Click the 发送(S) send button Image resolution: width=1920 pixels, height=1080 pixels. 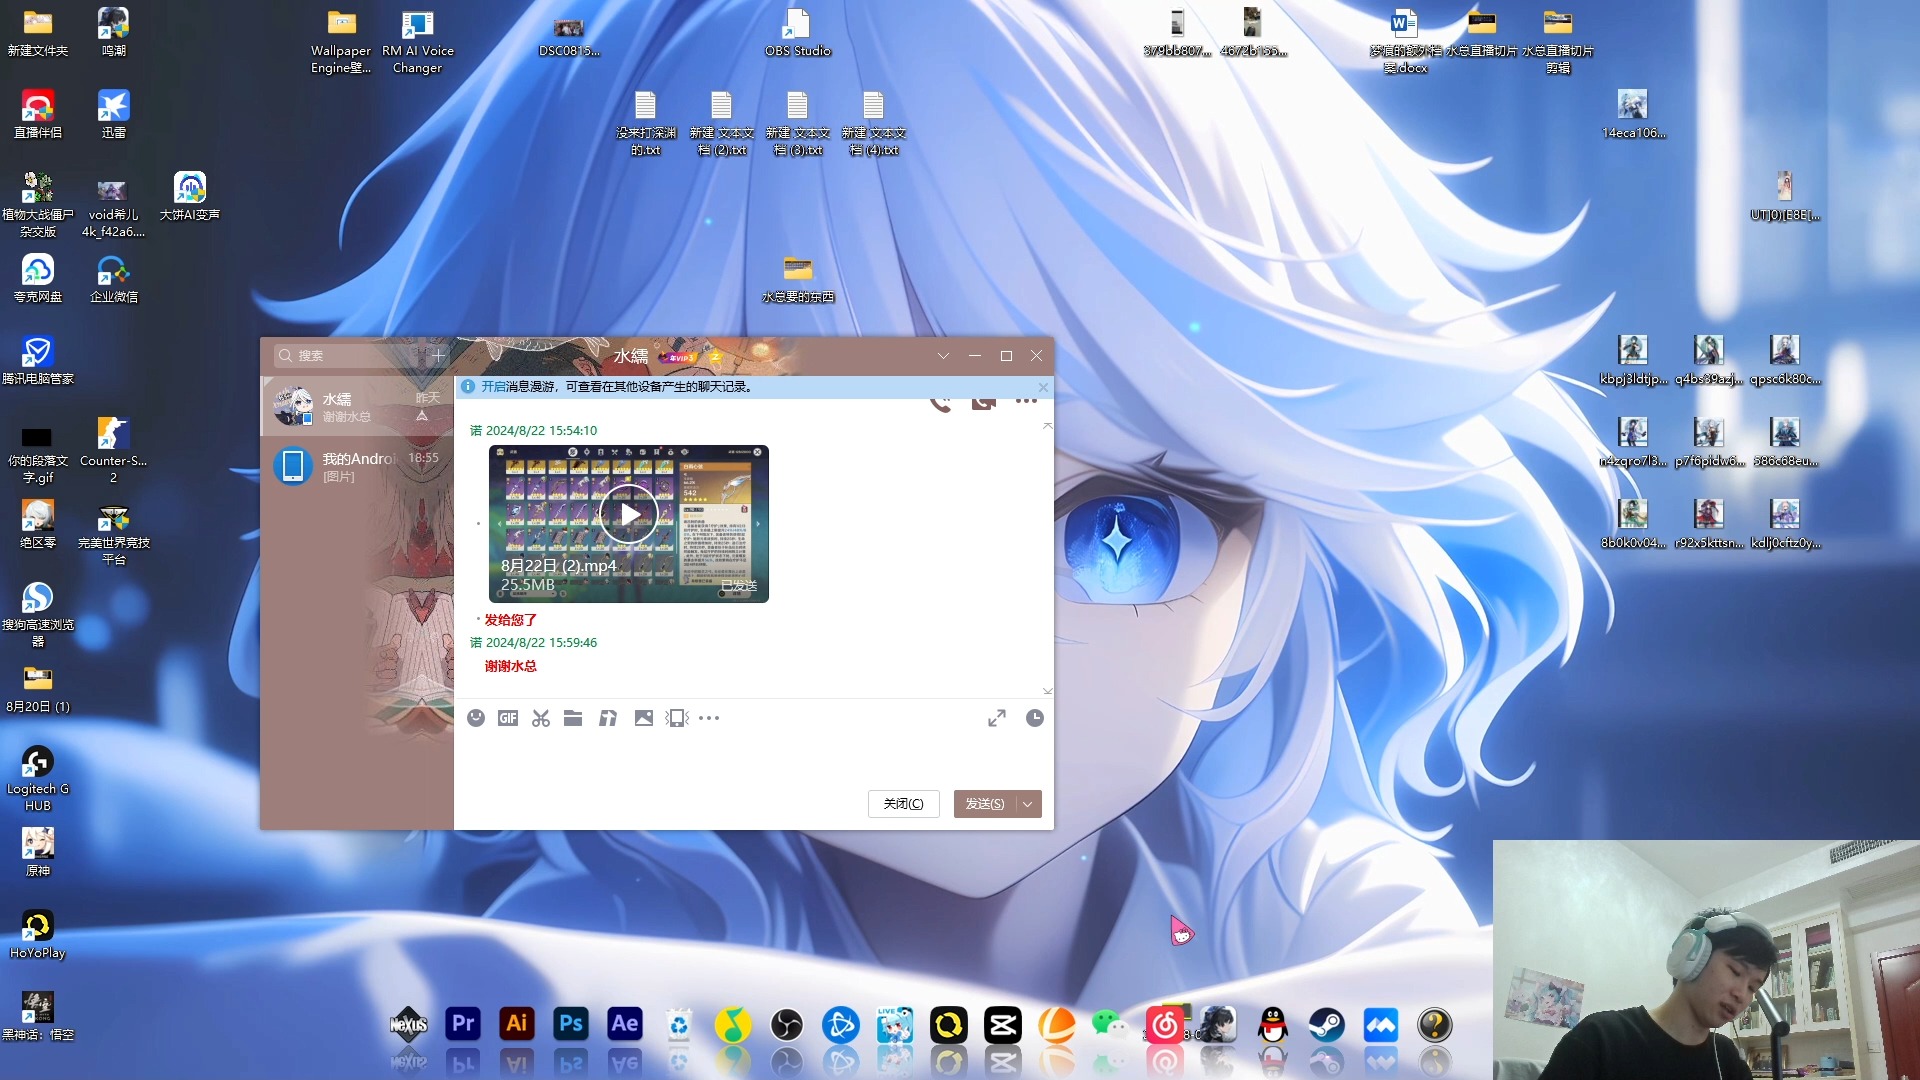pos(984,804)
